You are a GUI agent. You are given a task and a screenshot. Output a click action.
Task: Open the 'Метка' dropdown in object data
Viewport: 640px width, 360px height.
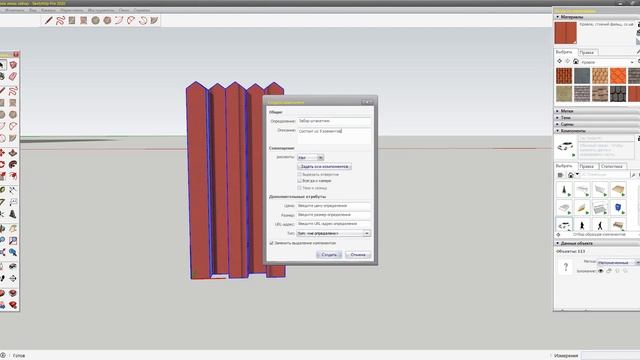coord(618,262)
